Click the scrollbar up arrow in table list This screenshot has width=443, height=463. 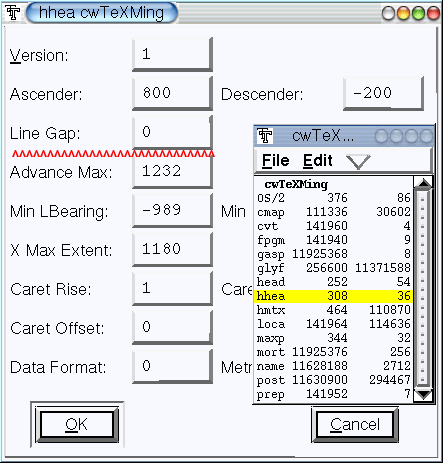click(423, 183)
